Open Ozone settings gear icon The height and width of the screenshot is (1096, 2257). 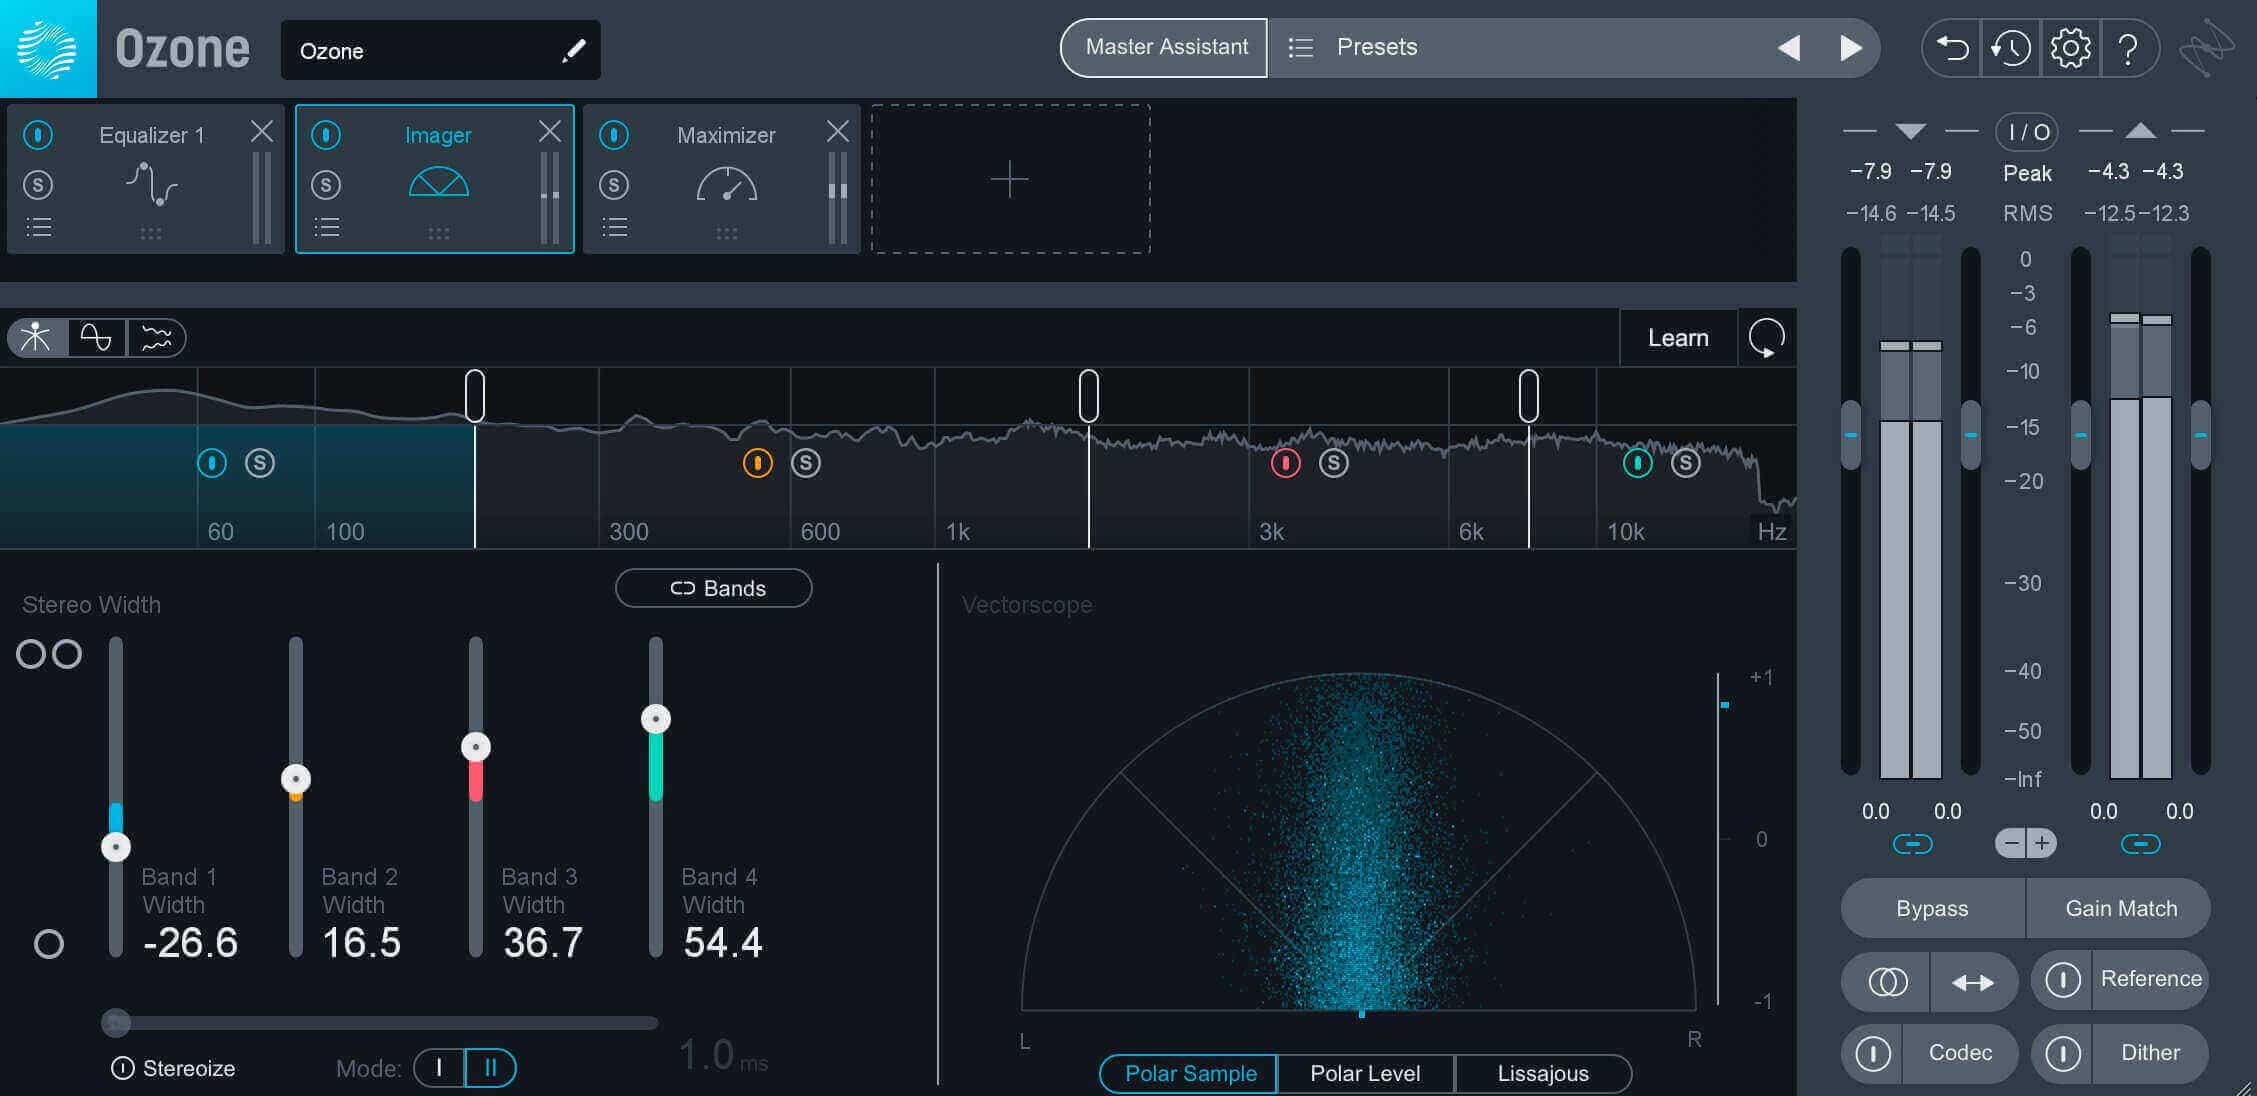[2070, 48]
